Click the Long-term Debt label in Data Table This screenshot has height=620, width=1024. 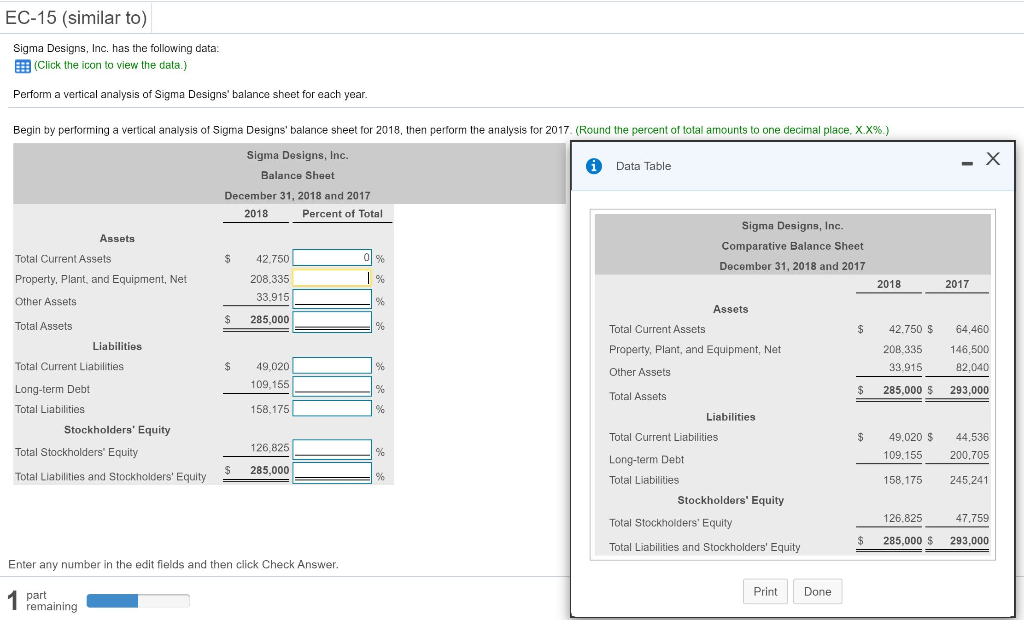click(646, 460)
